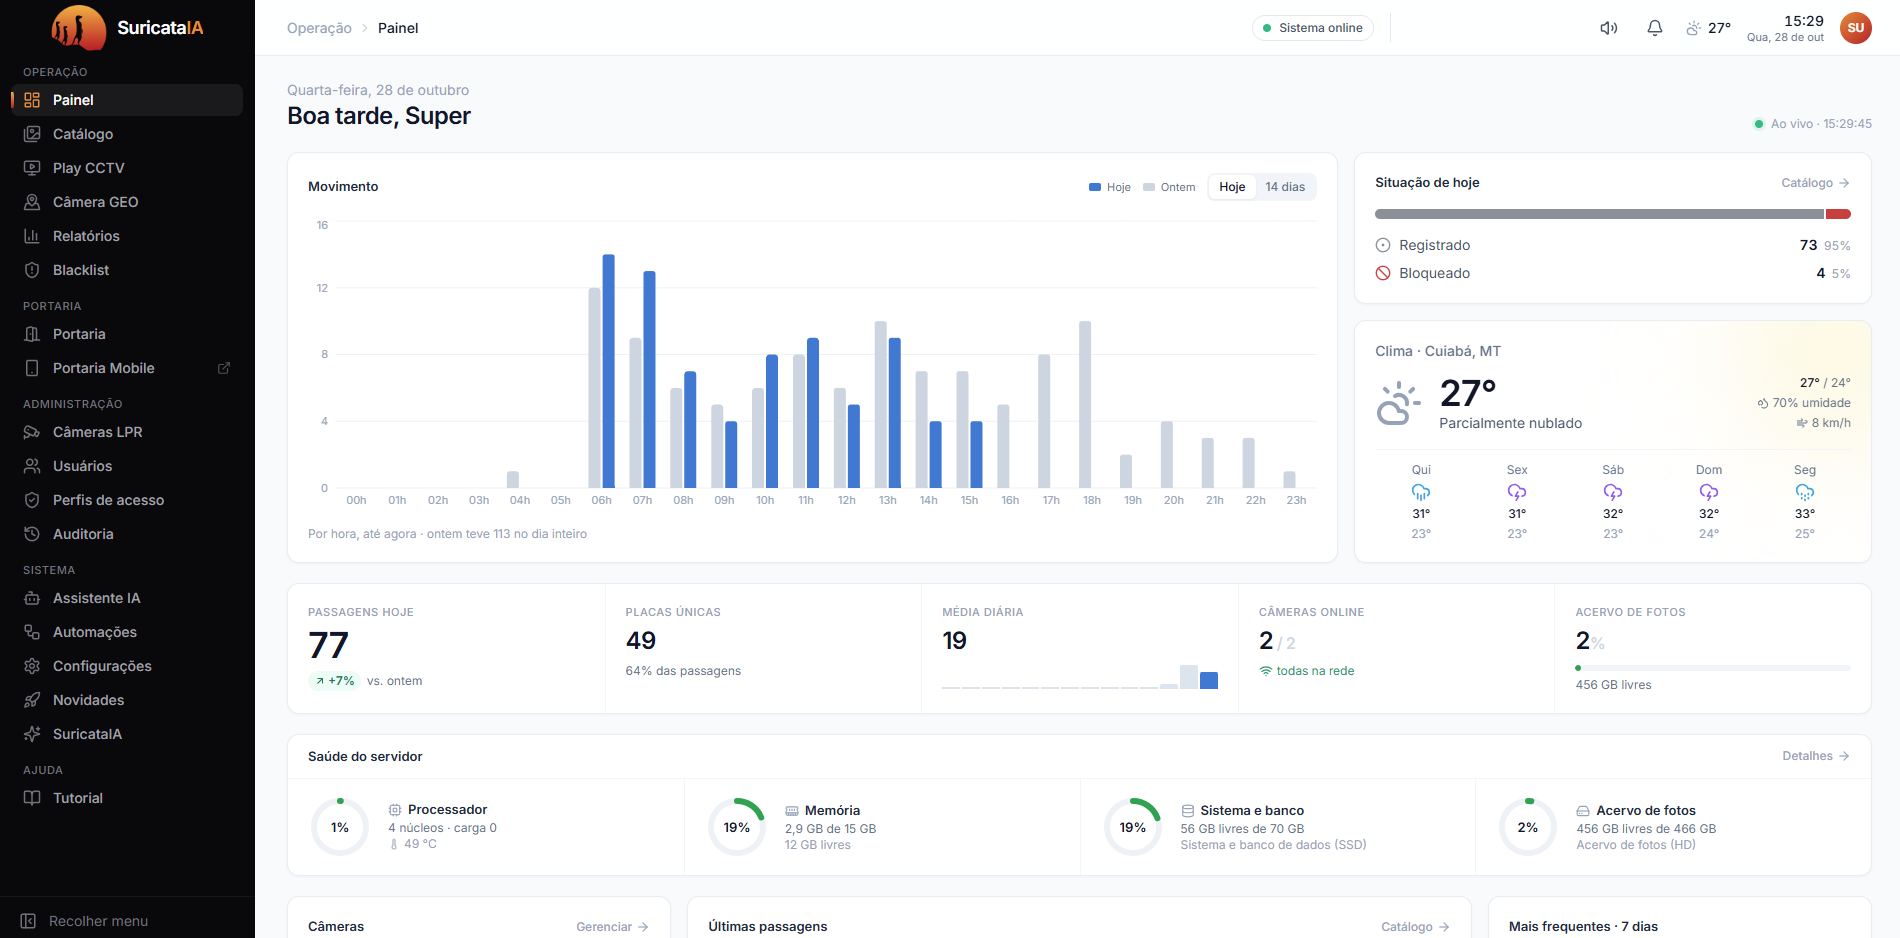This screenshot has height=938, width=1900.
Task: Switch chart to 14 dias view
Action: click(1285, 187)
